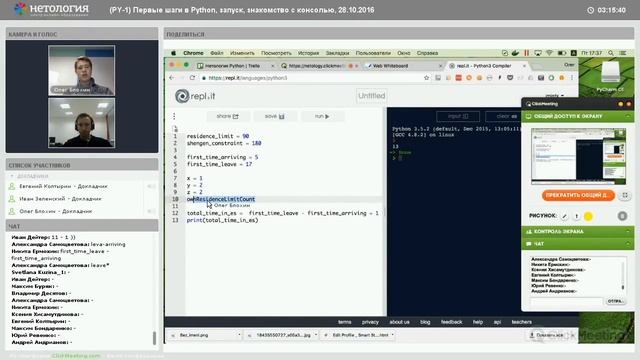
Task: Collapse the Докладчики group
Action: [12, 176]
